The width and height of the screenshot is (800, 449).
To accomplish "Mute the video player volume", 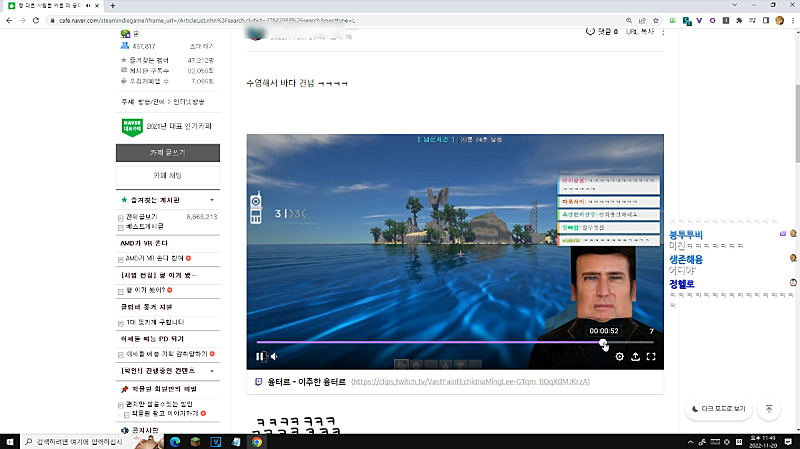I will coord(274,356).
